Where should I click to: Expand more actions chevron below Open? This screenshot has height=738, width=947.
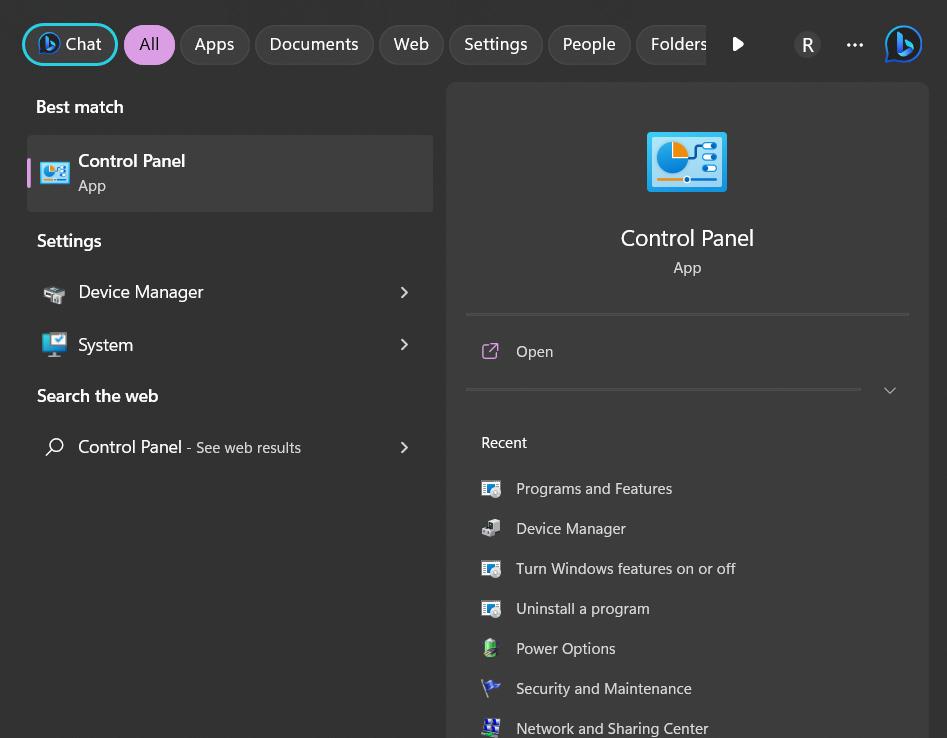click(x=890, y=390)
